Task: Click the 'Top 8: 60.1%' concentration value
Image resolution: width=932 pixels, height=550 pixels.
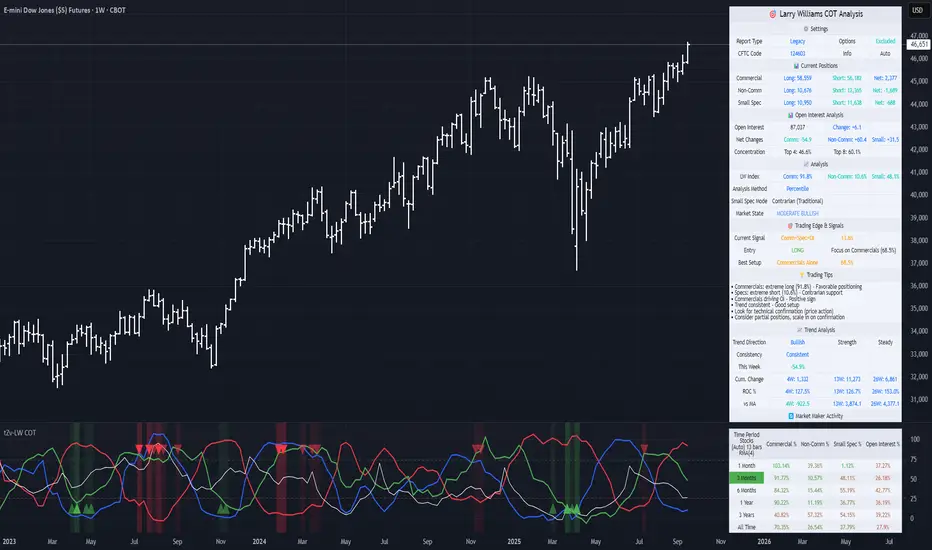Action: [846, 152]
